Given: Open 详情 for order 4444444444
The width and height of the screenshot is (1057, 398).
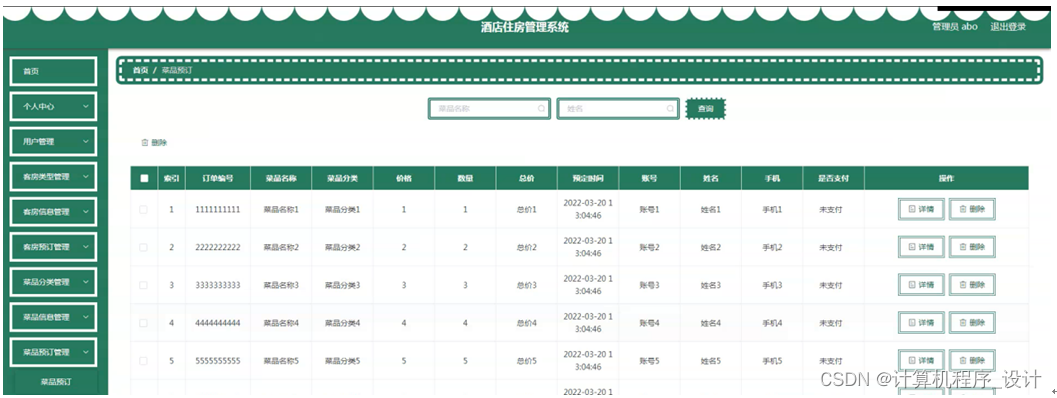Looking at the screenshot, I should pos(922,323).
